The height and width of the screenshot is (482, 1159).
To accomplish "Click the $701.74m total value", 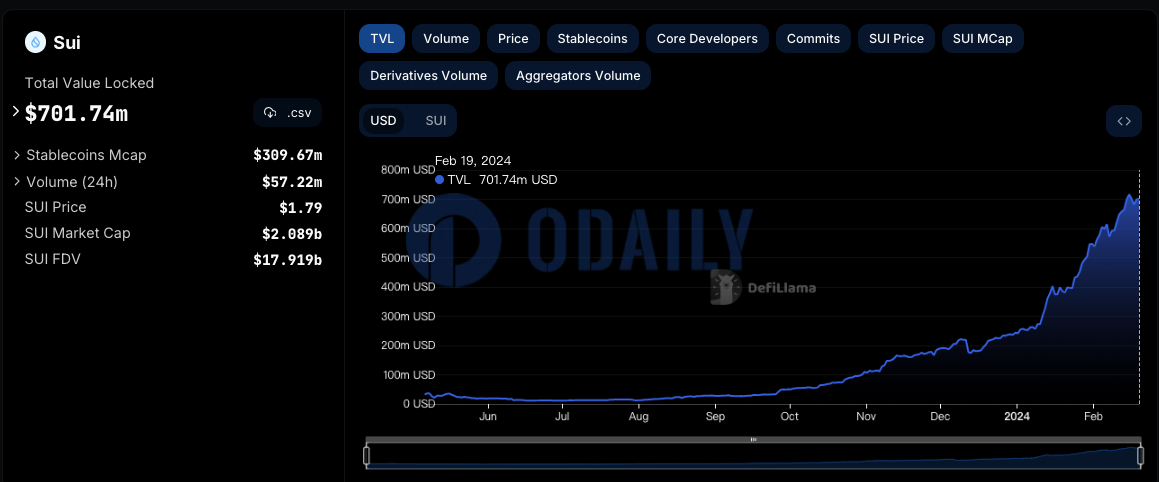I will tap(76, 113).
